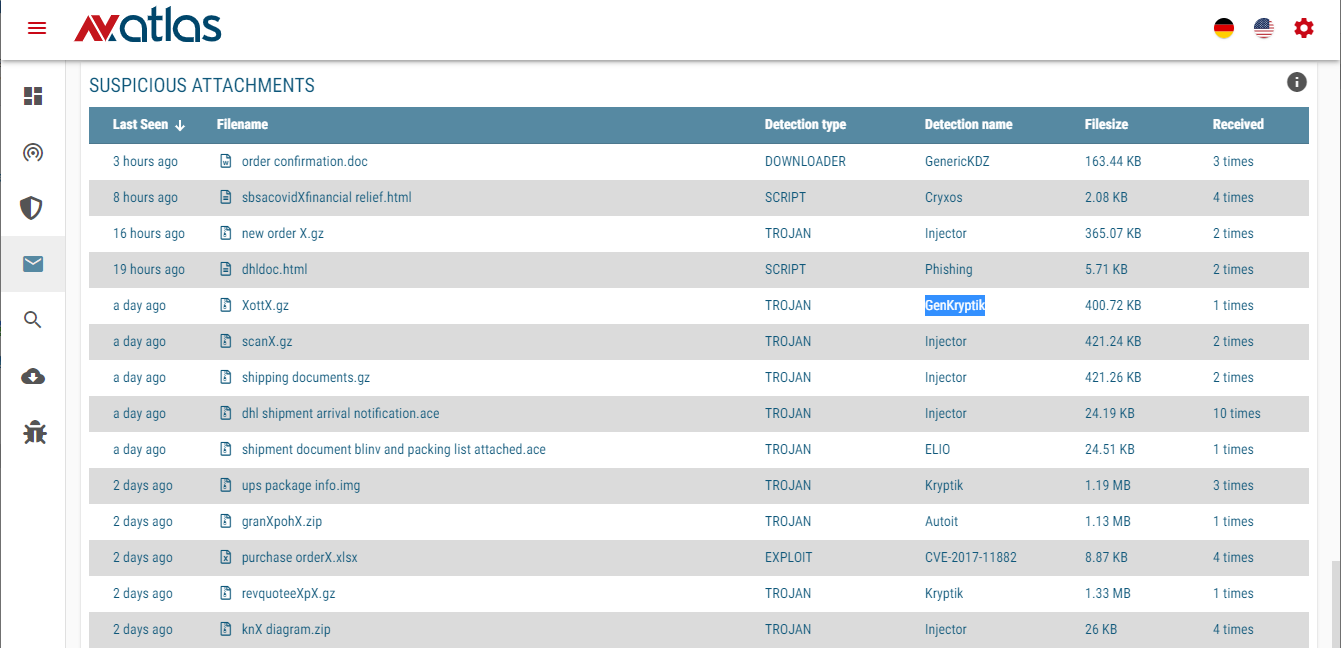Sort by Filename column header
Screen dimensions: 1341x648
[242, 125]
